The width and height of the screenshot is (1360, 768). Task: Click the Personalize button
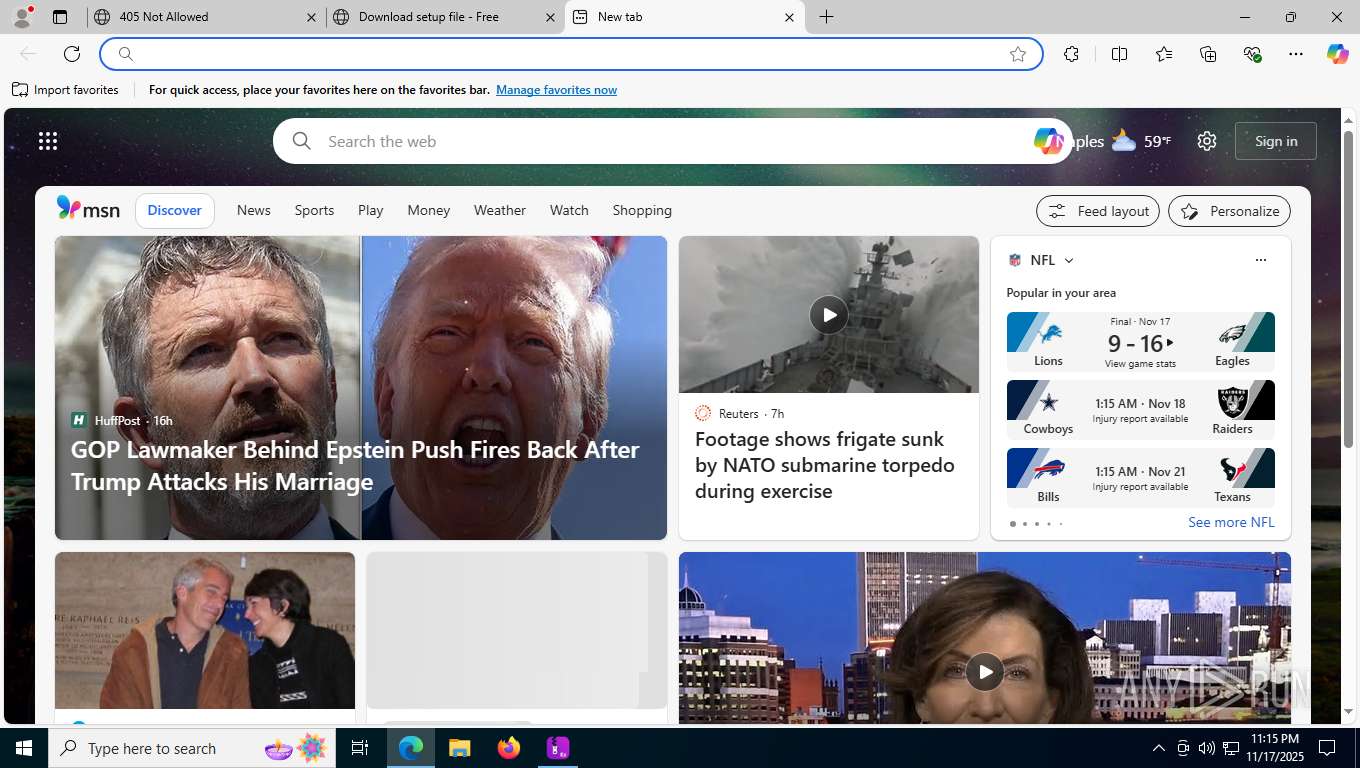coord(1229,211)
